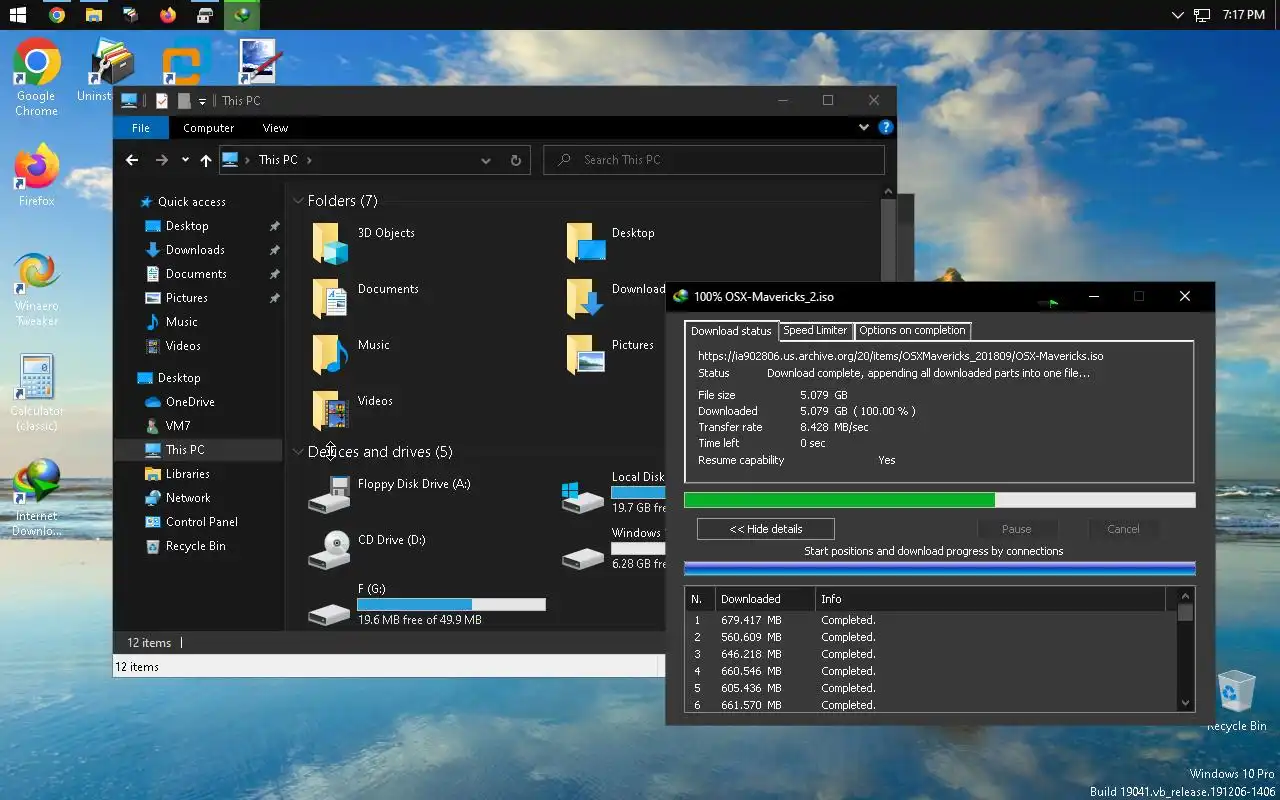Image resolution: width=1280 pixels, height=800 pixels.
Task: Open Calculator (classic) desktop shortcut
Action: [36, 392]
